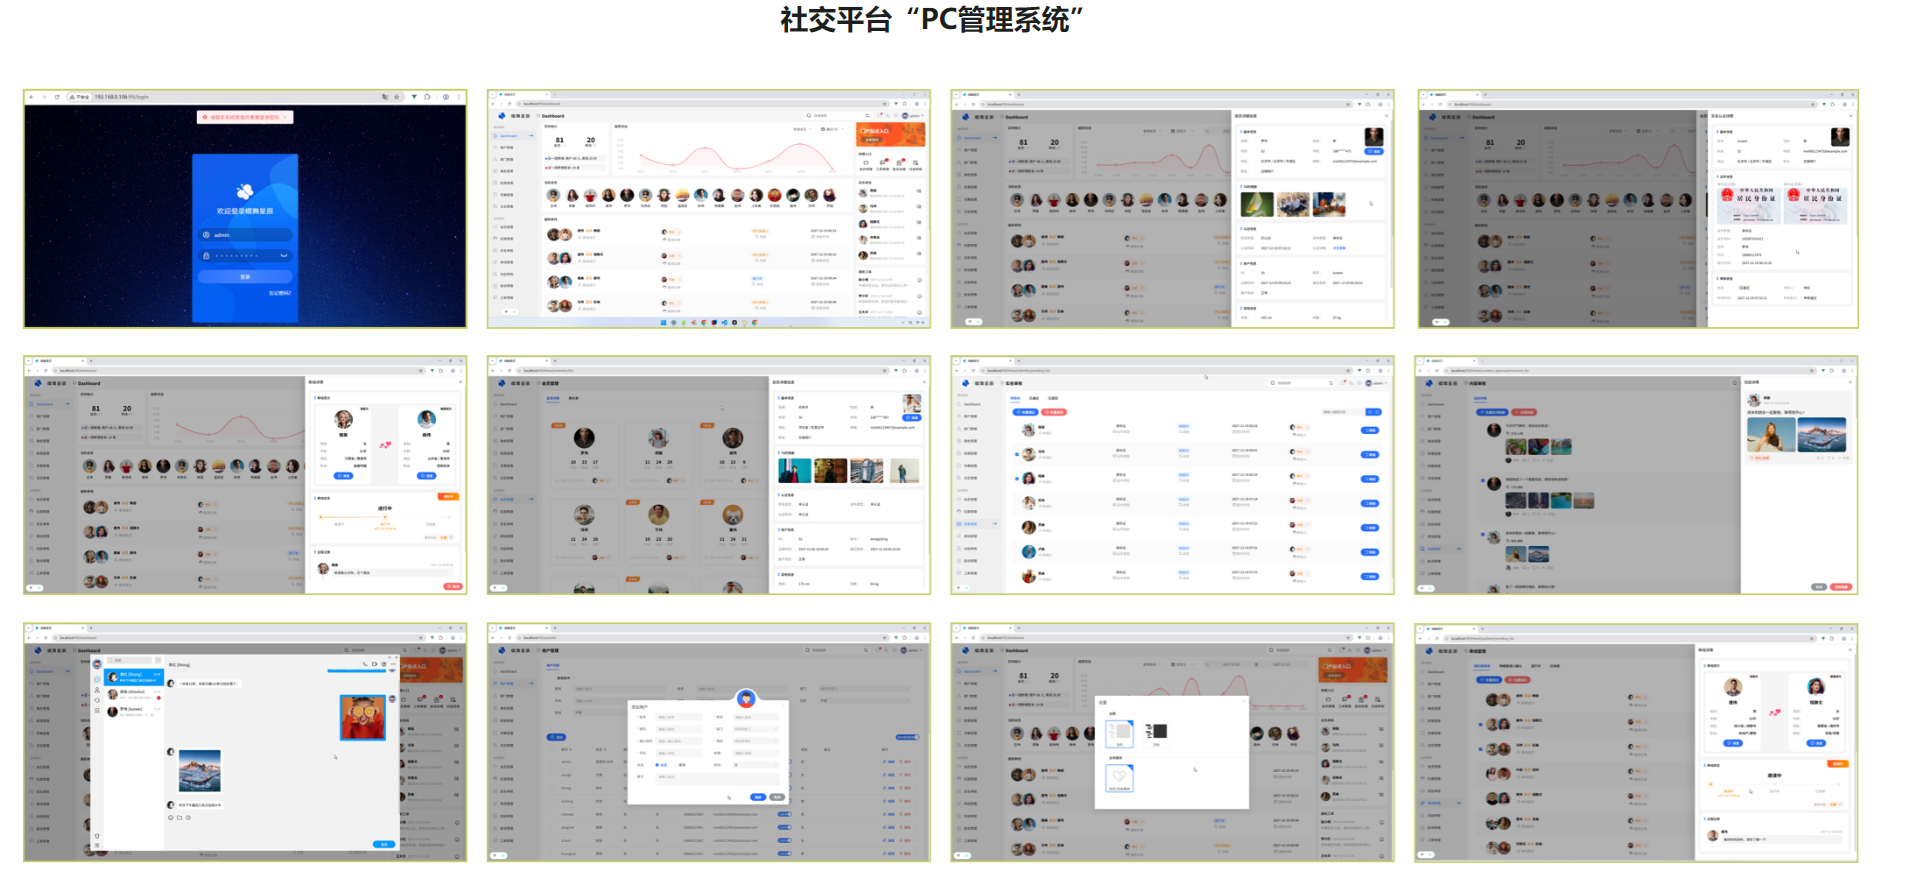Click contacts icon in chat window left rail
This screenshot has width=1914, height=877.
click(x=97, y=690)
